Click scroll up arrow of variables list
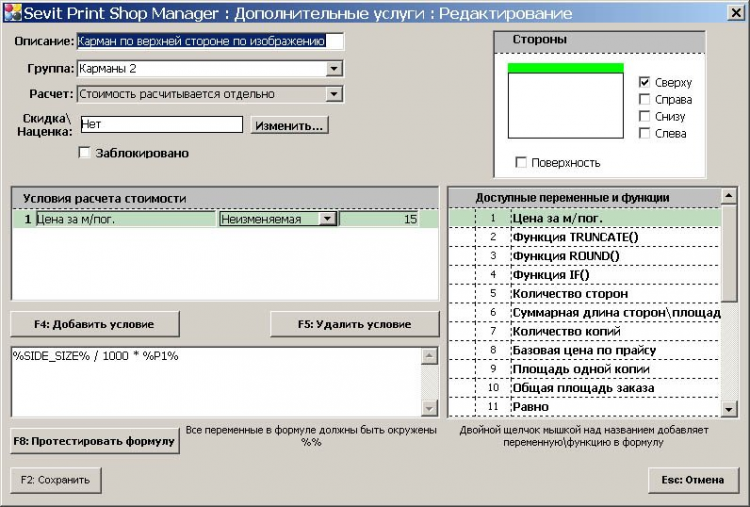The height and width of the screenshot is (507, 750). [728, 195]
